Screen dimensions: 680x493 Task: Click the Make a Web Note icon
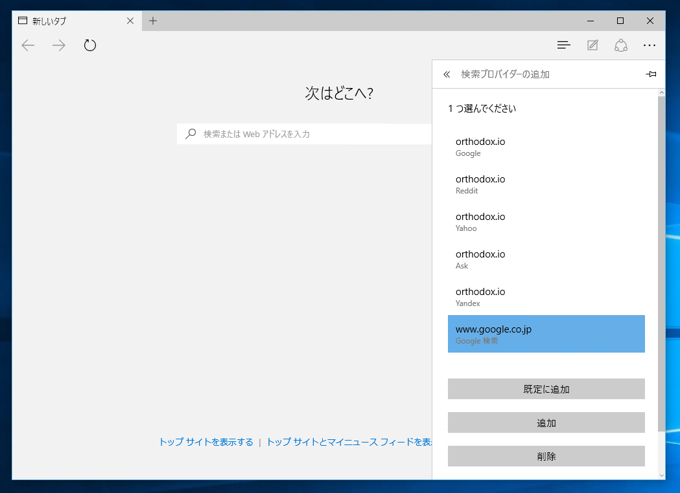[592, 45]
